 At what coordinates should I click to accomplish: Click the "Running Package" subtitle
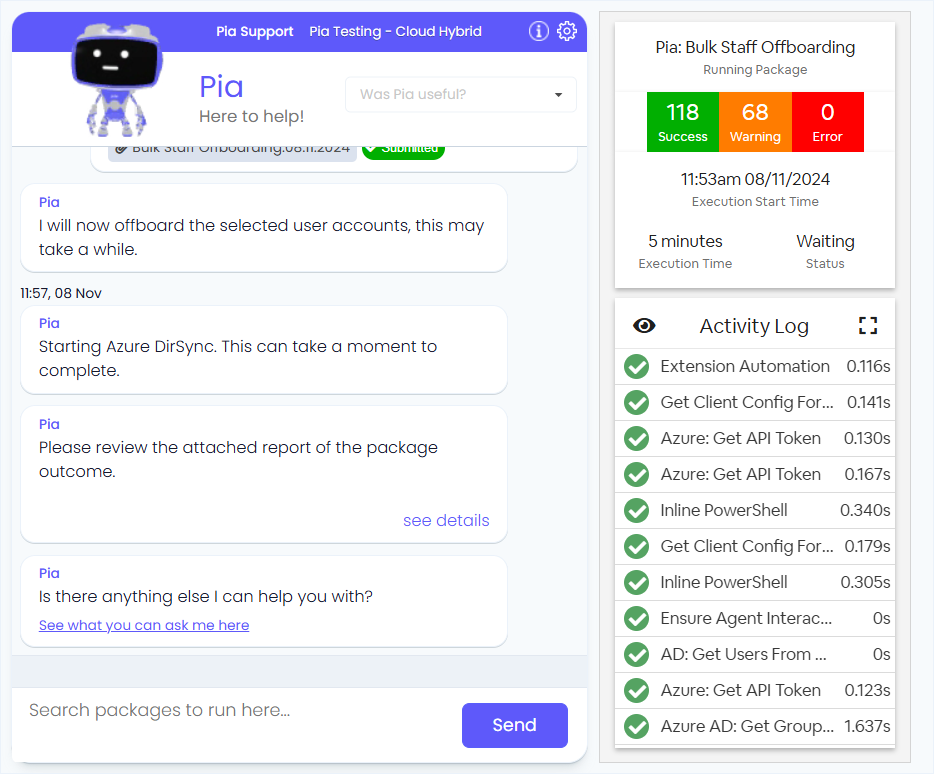[x=755, y=70]
